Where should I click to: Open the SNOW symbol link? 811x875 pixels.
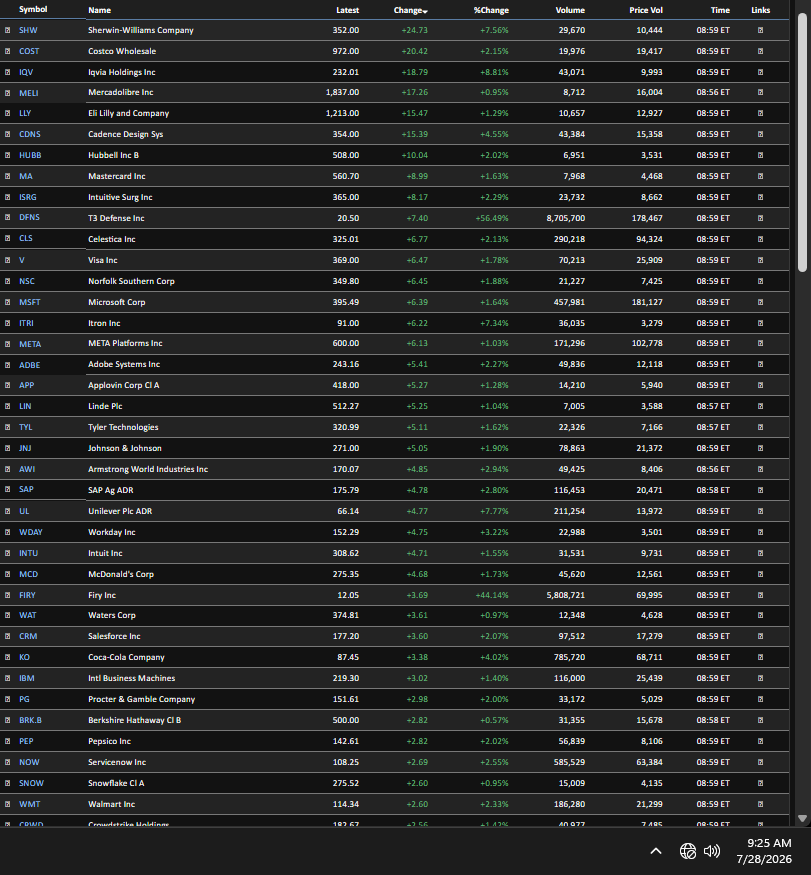(31, 783)
